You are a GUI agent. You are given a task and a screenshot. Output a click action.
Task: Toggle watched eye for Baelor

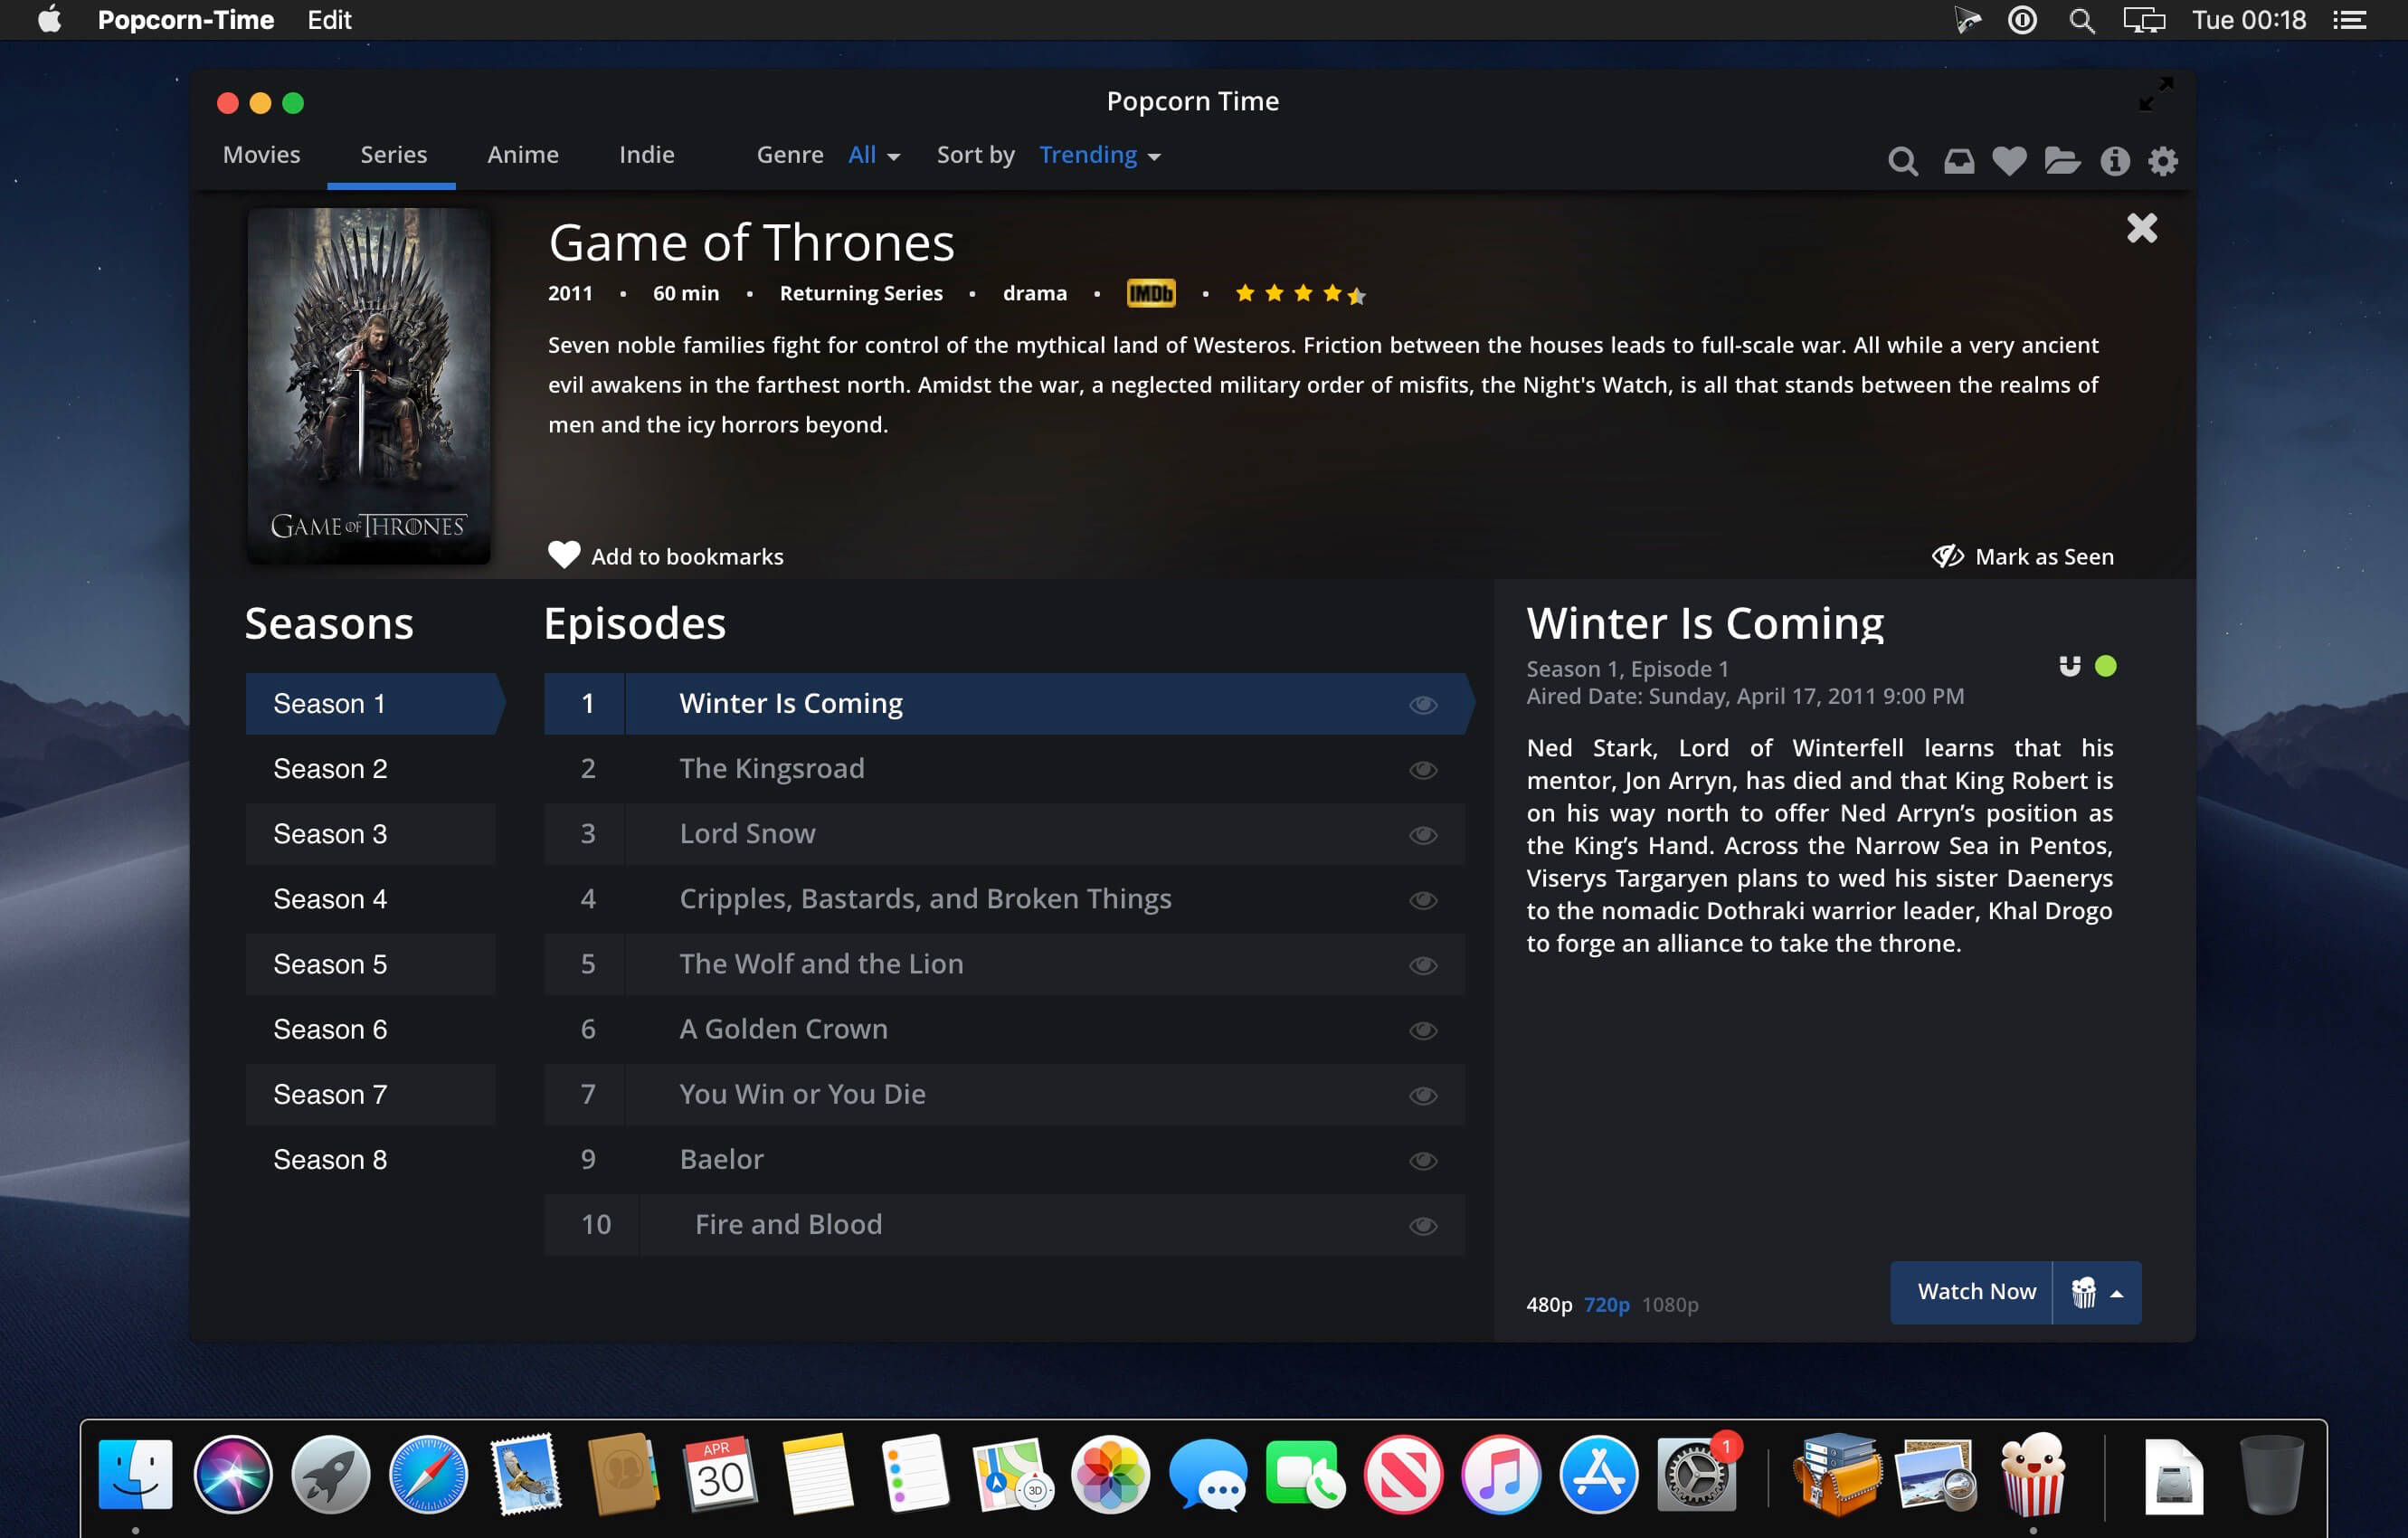click(x=1422, y=1160)
